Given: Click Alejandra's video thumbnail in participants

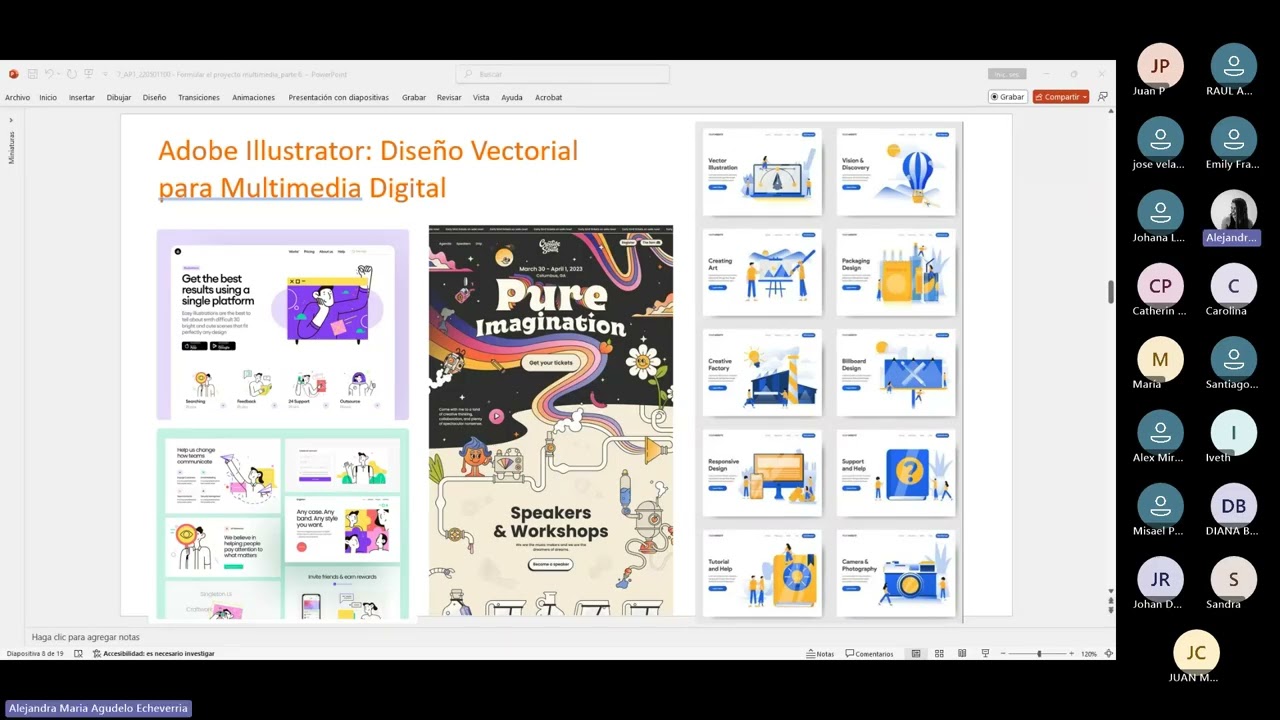Looking at the screenshot, I should [x=1234, y=213].
